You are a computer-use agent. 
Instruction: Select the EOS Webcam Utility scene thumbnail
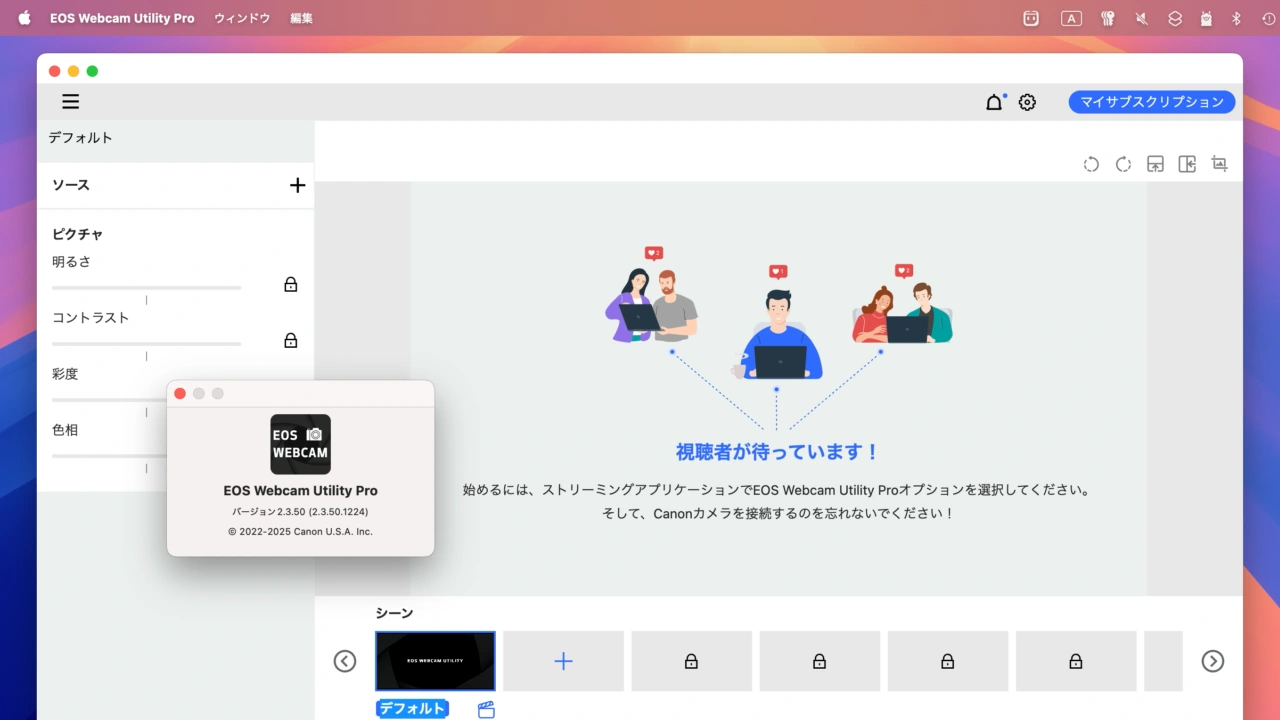[x=434, y=661]
